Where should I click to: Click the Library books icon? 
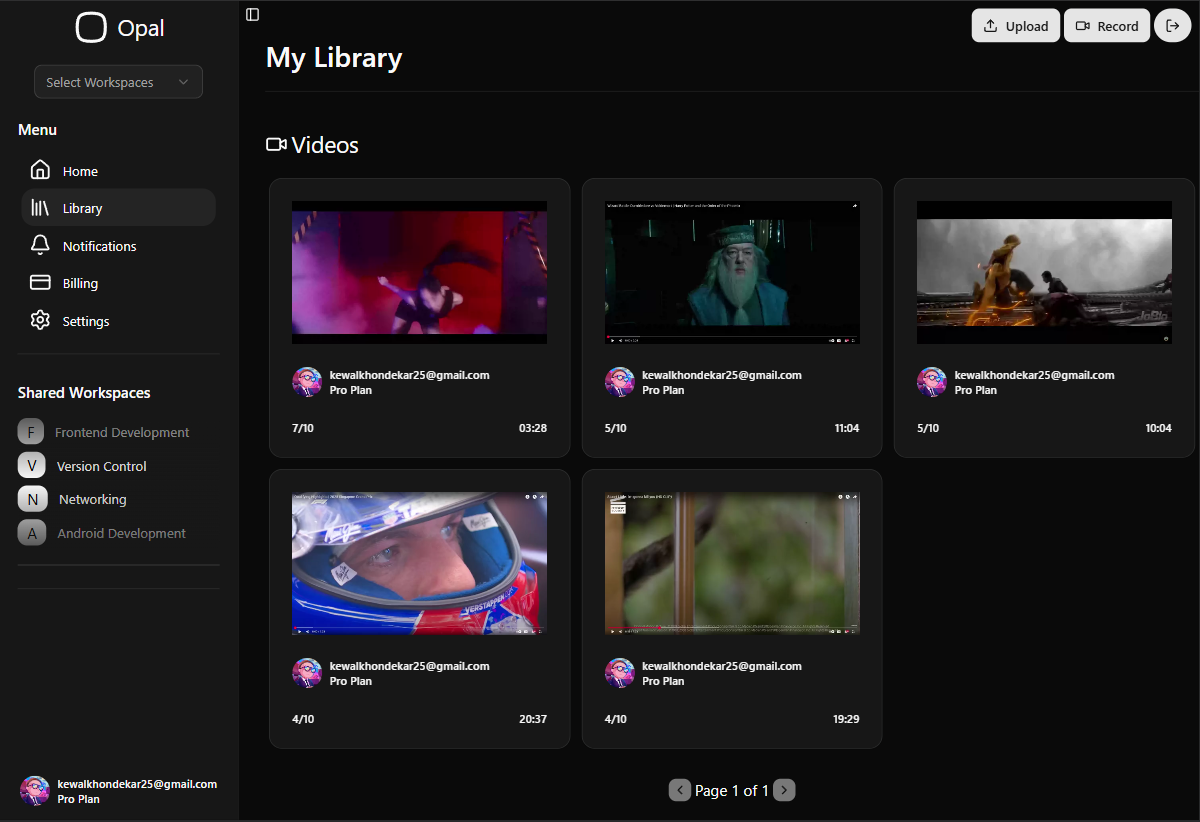(x=40, y=208)
